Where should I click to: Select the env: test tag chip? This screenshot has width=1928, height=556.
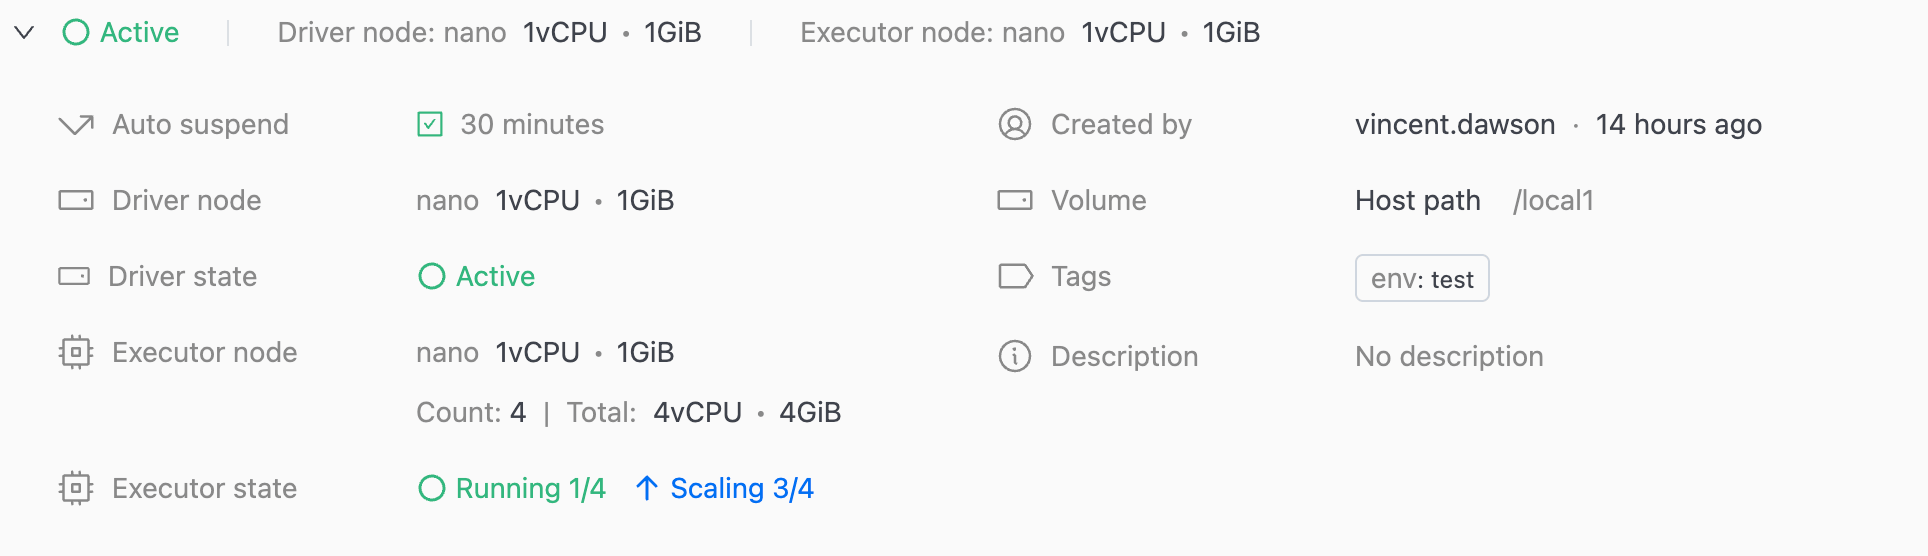(1422, 278)
